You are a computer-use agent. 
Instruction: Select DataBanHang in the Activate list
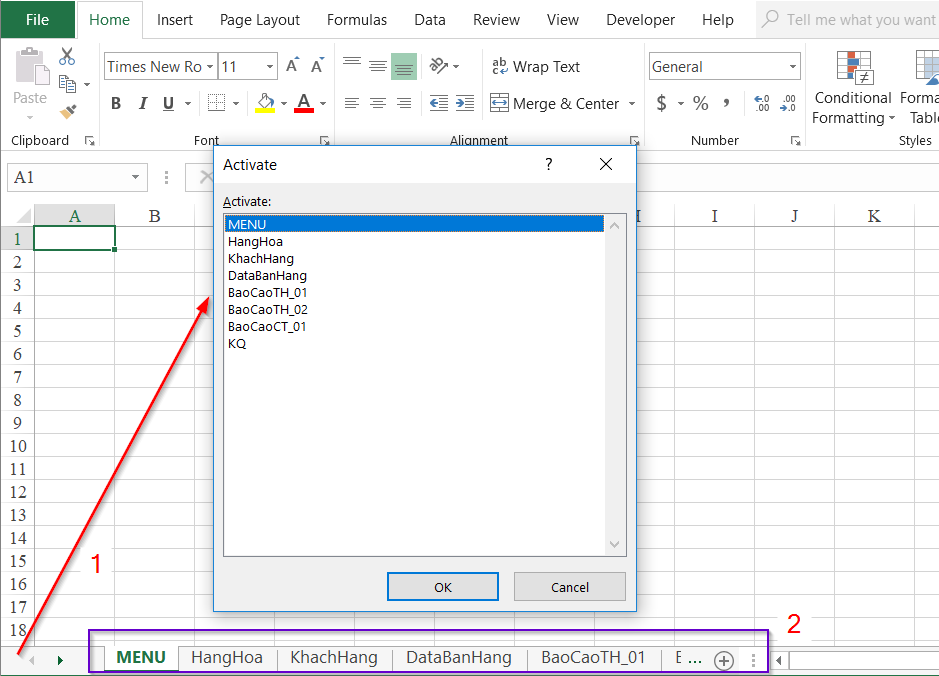[x=414, y=275]
